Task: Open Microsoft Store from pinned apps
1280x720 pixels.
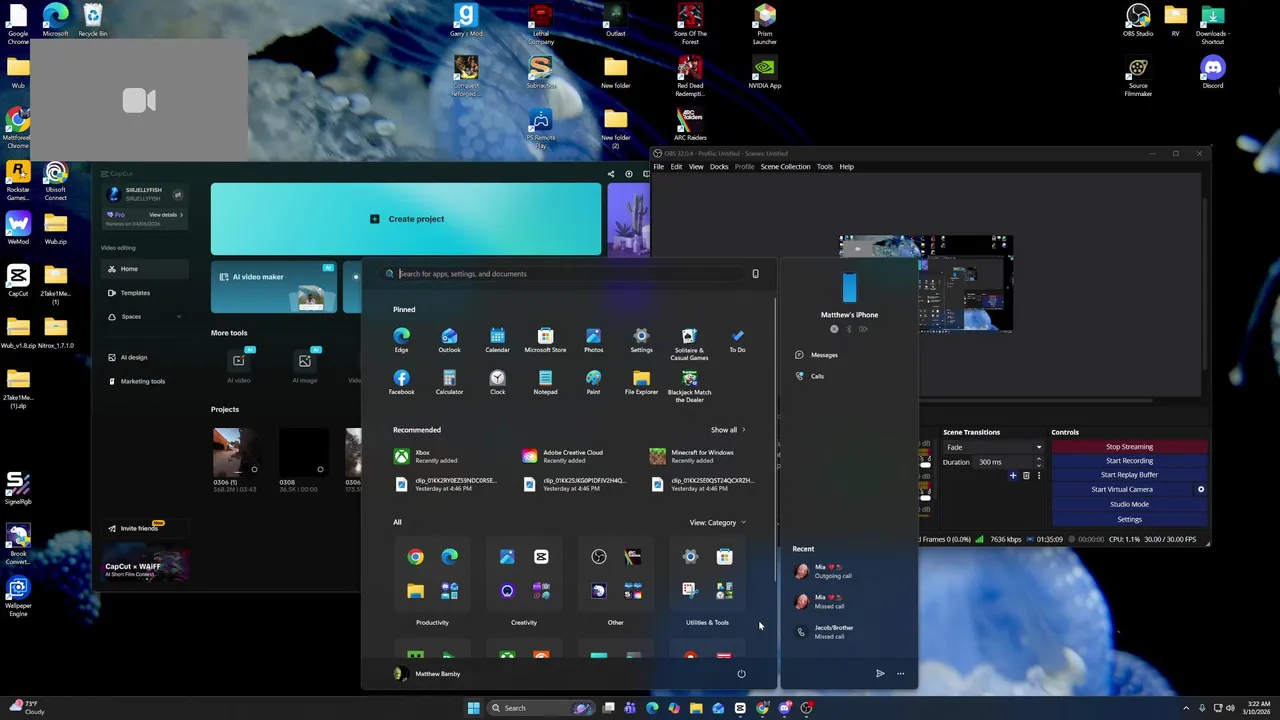Action: [x=545, y=340]
